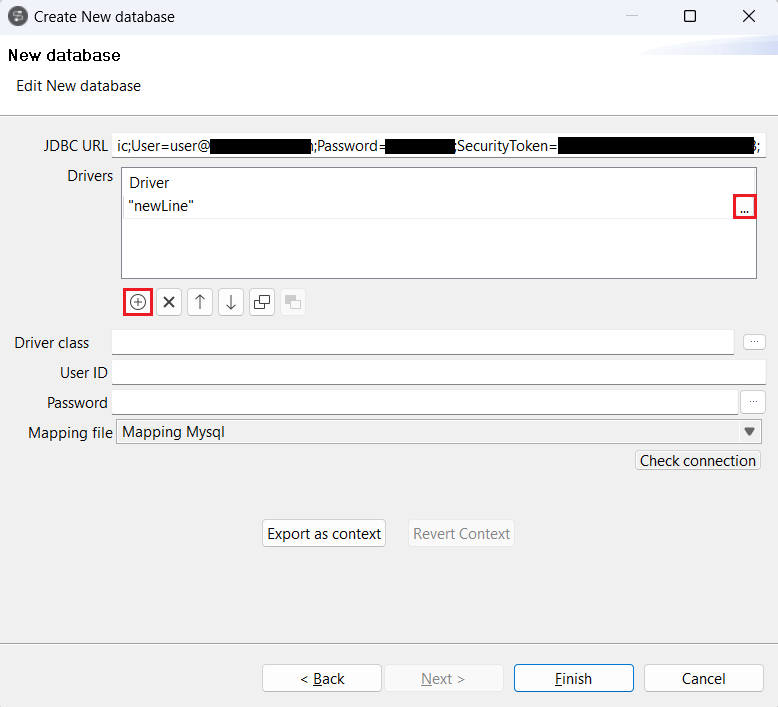Click the Revert Context button

tap(461, 534)
